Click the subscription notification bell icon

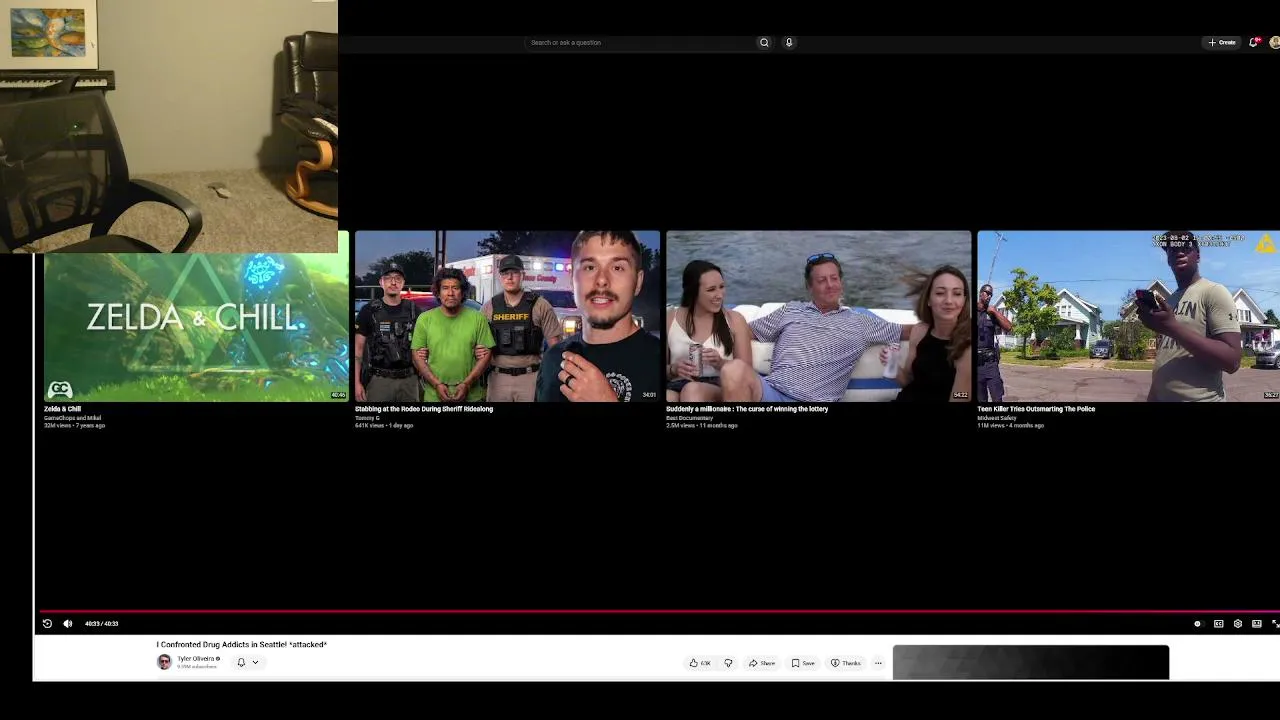point(241,662)
